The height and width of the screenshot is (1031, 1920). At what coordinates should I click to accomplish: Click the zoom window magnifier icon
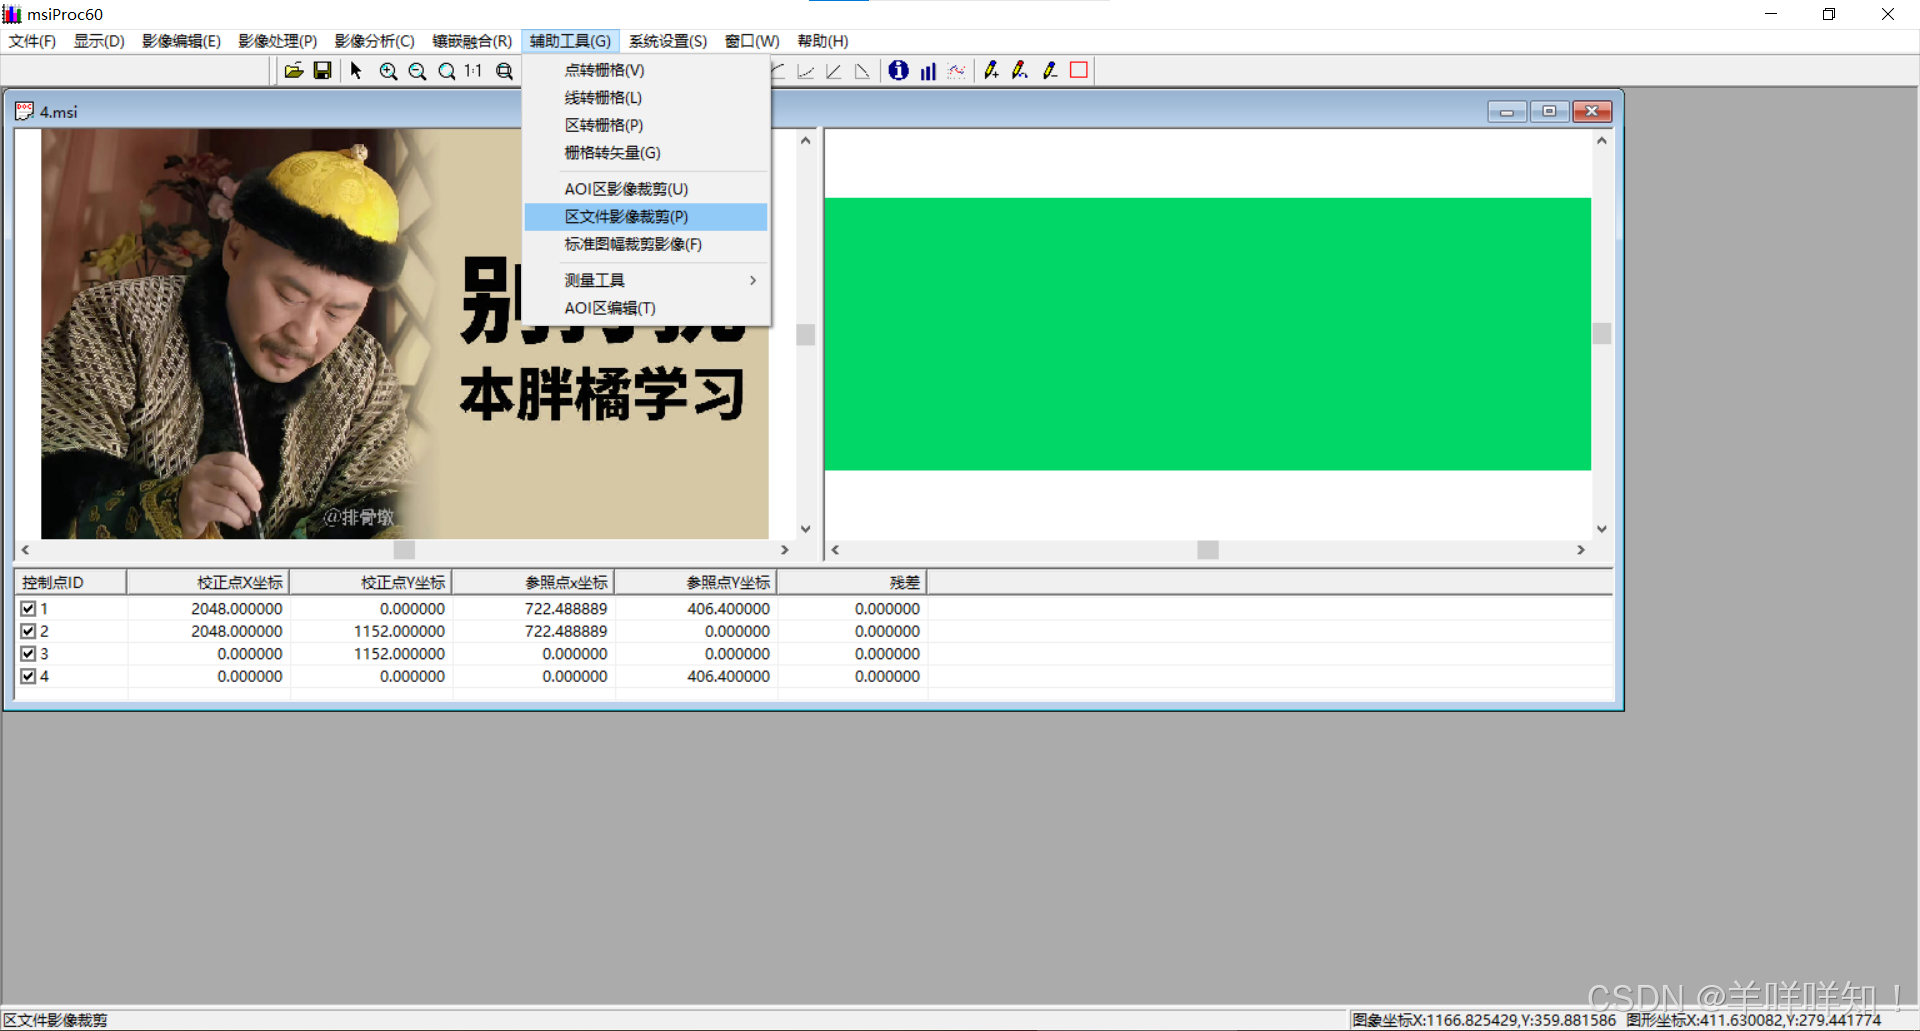(505, 71)
